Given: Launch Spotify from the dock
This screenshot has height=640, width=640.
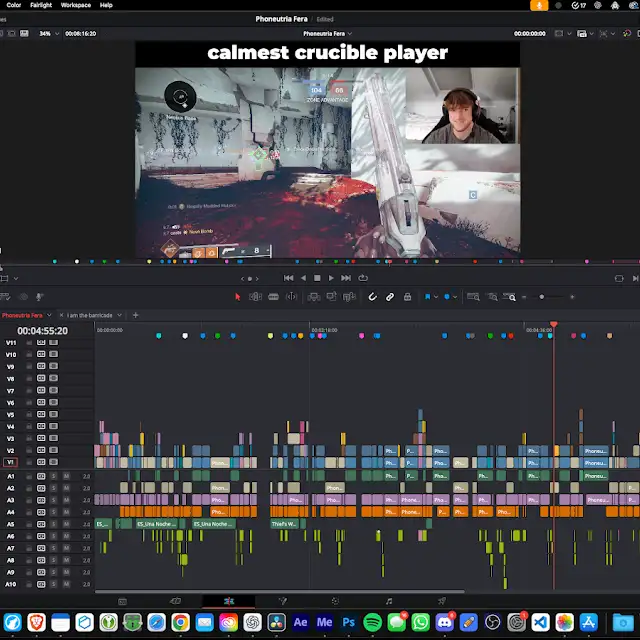Looking at the screenshot, I should (x=372, y=622).
